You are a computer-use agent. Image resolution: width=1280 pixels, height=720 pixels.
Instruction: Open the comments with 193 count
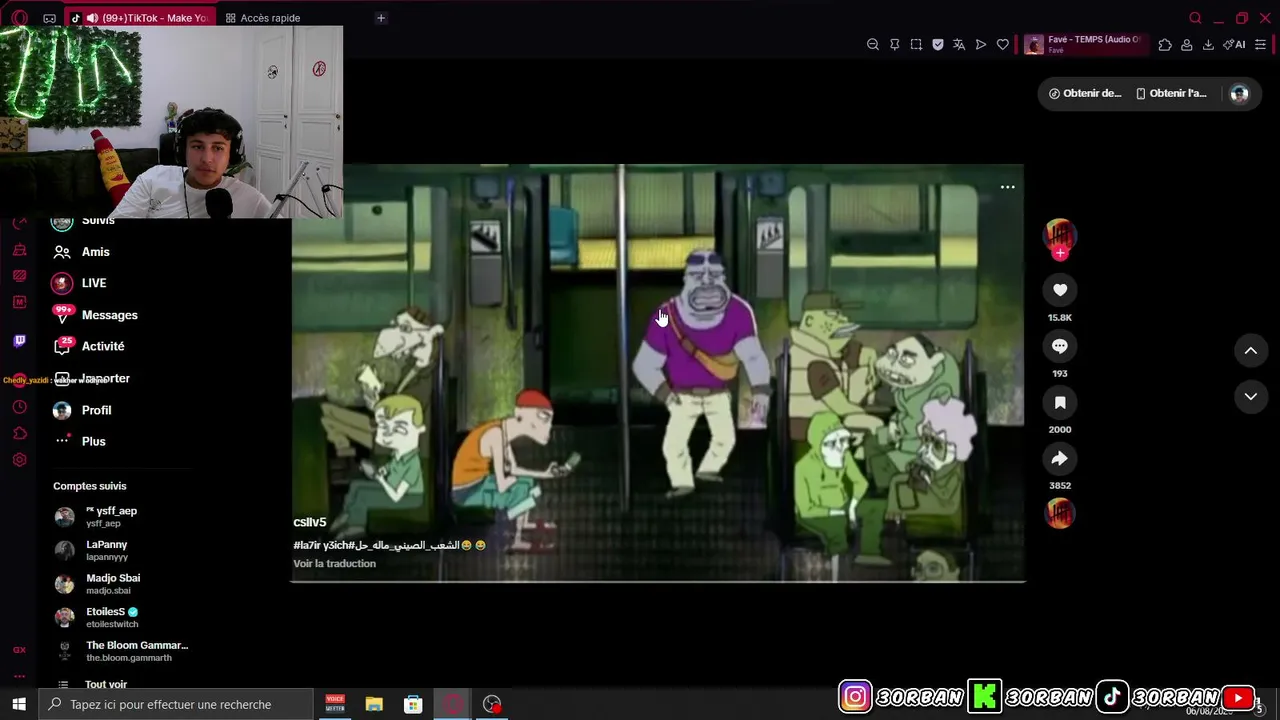click(1060, 346)
